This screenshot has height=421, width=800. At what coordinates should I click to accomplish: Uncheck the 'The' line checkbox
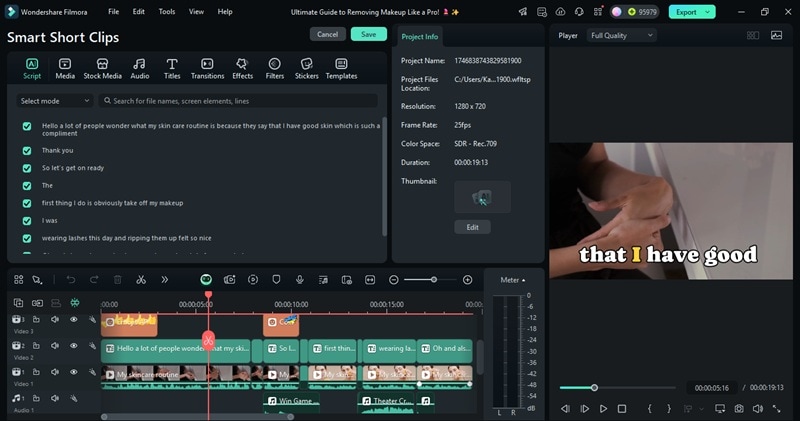(27, 186)
